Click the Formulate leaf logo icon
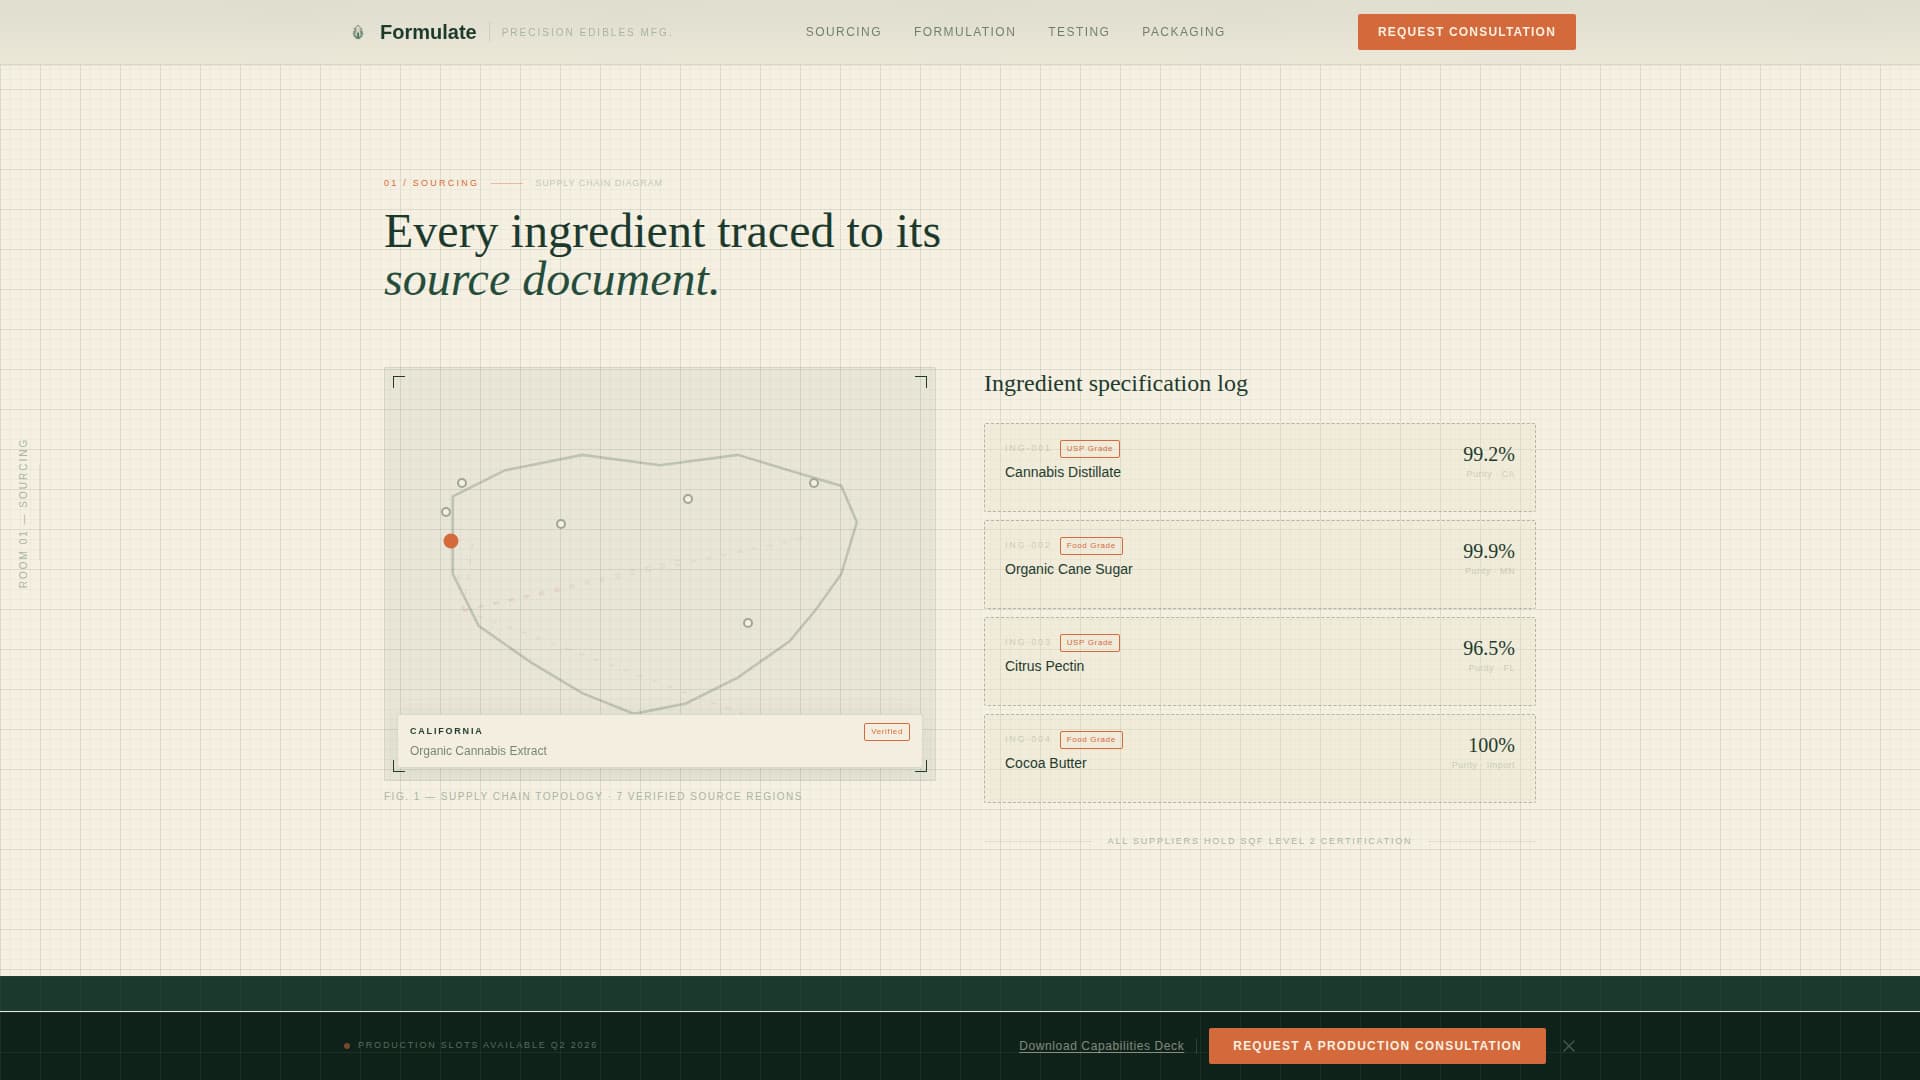The width and height of the screenshot is (1920, 1080). (358, 32)
